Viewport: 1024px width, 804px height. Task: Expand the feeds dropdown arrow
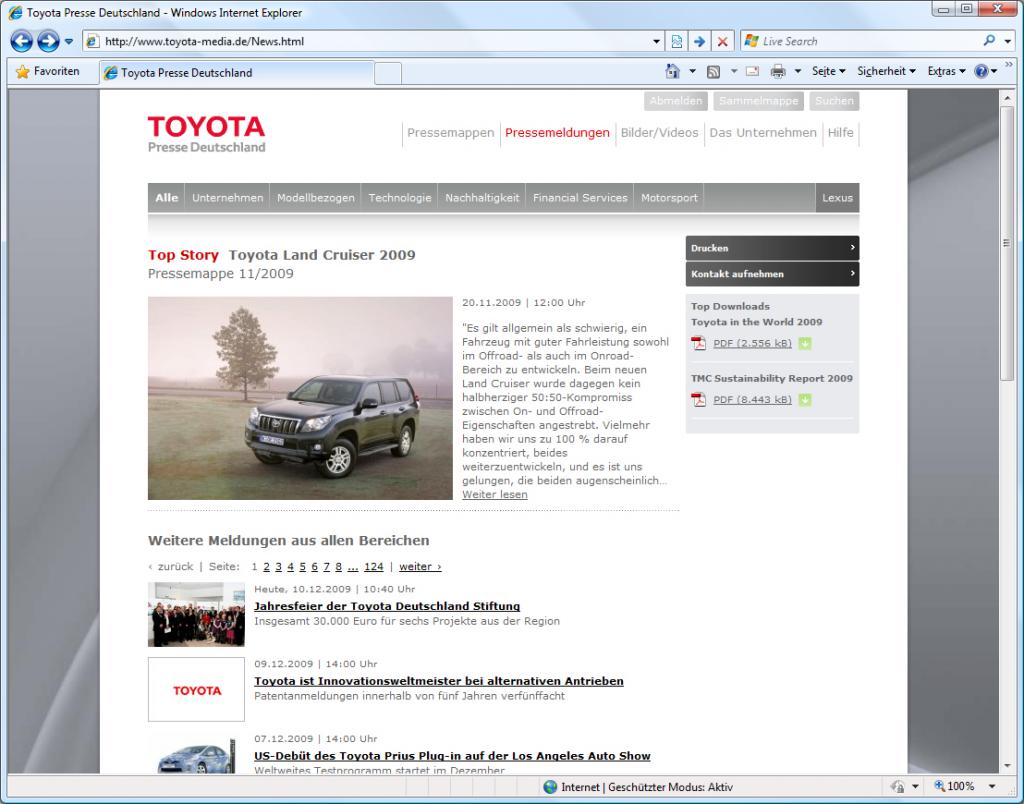click(733, 71)
